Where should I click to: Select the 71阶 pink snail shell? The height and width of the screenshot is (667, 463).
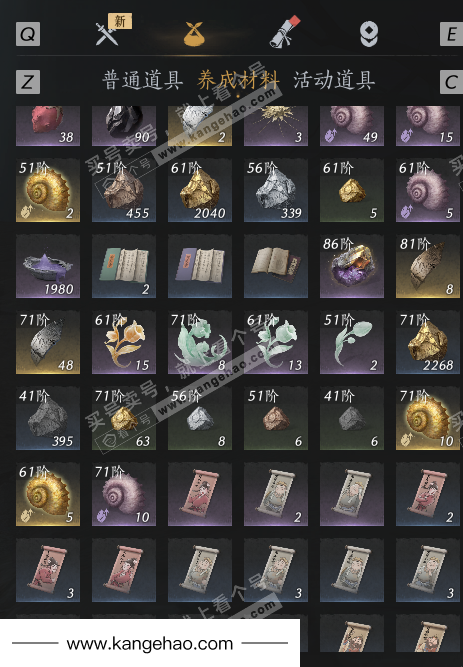click(x=124, y=494)
